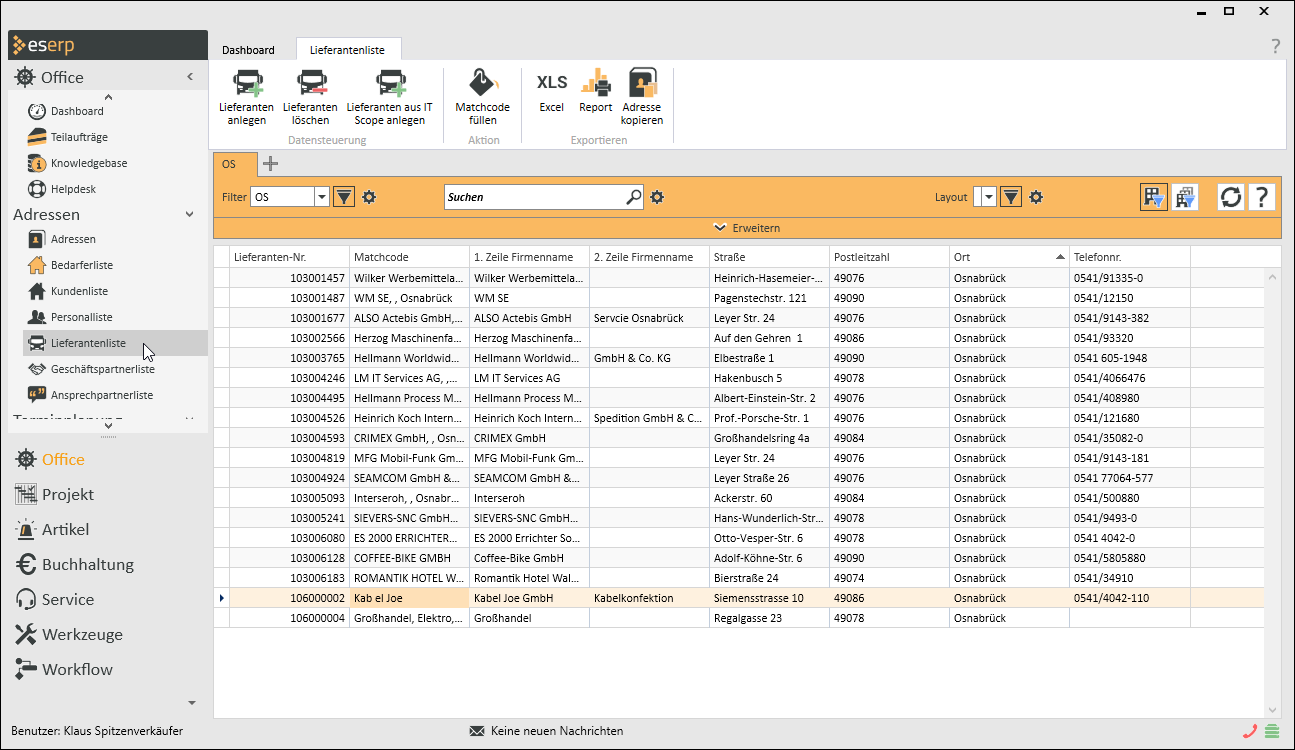Expand module list with bottom sidebar arrow

tap(192, 703)
